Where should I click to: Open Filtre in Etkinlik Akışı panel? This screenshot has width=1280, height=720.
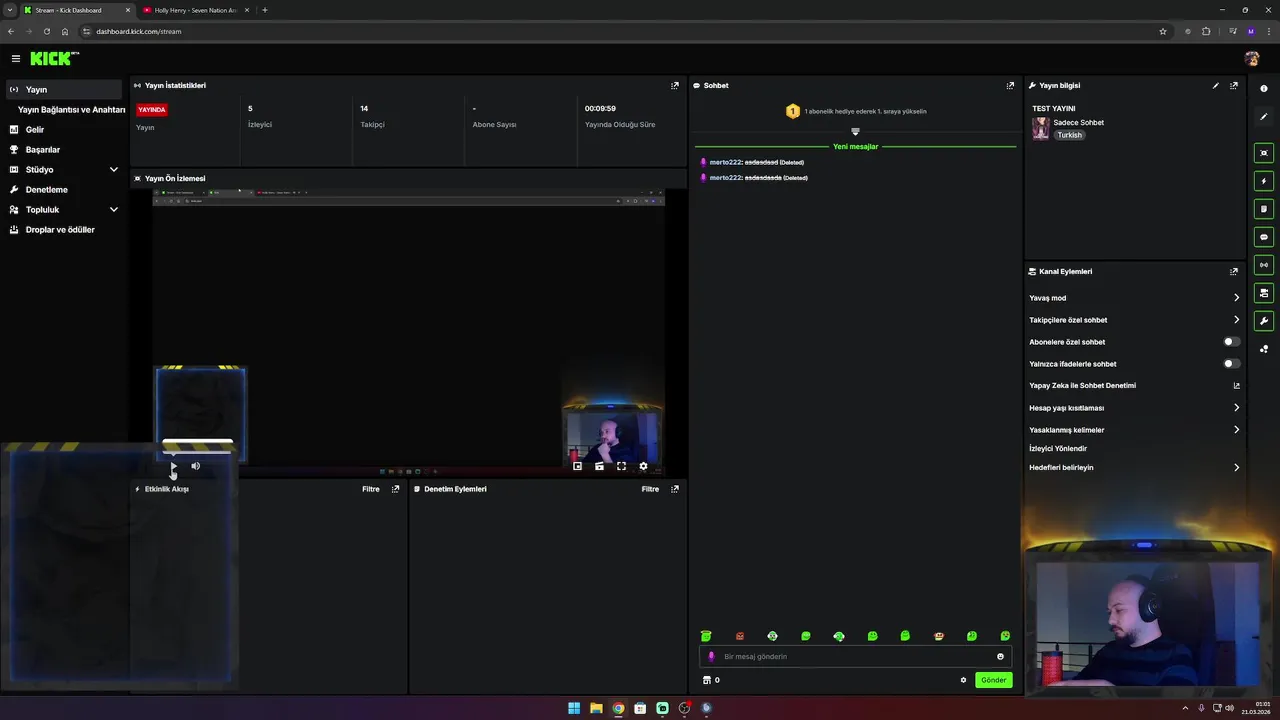click(x=371, y=489)
